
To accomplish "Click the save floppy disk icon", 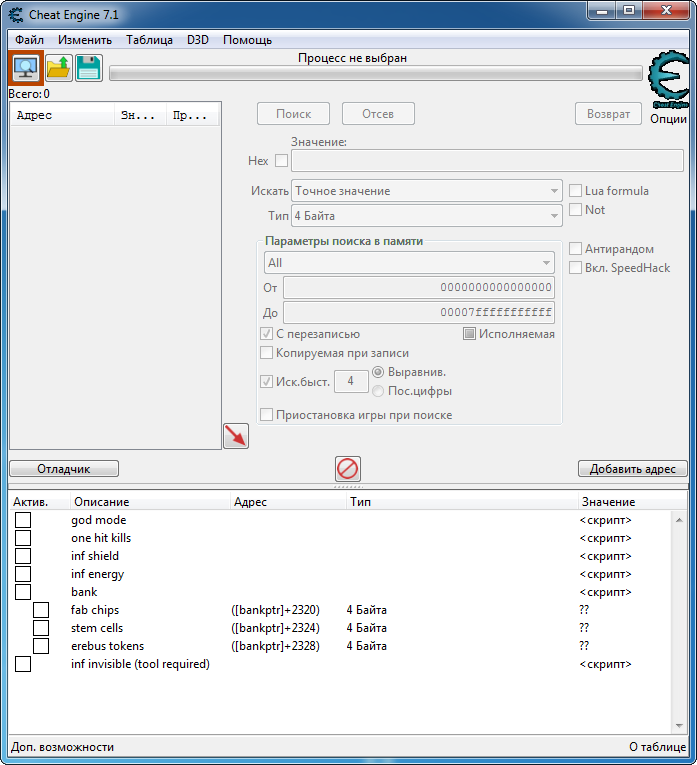I will (89, 68).
